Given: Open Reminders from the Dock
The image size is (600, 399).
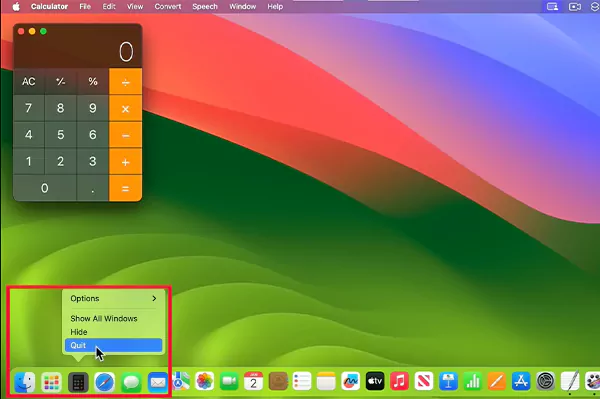Looking at the screenshot, I should pyautogui.click(x=302, y=381).
